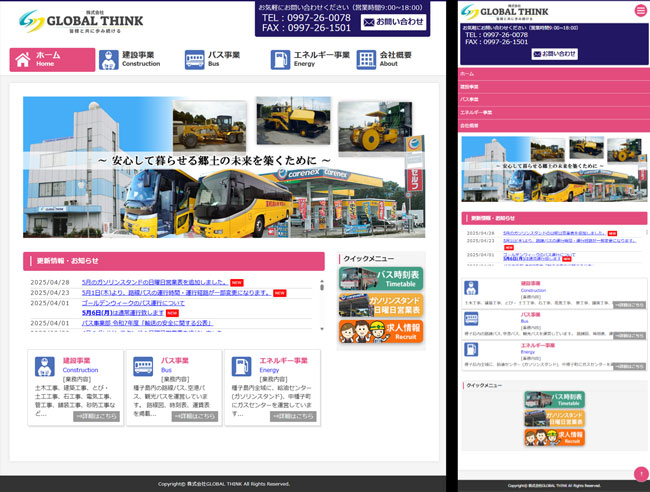
Task: Click the fuel pump icon in Energy nav
Action: click(281, 60)
